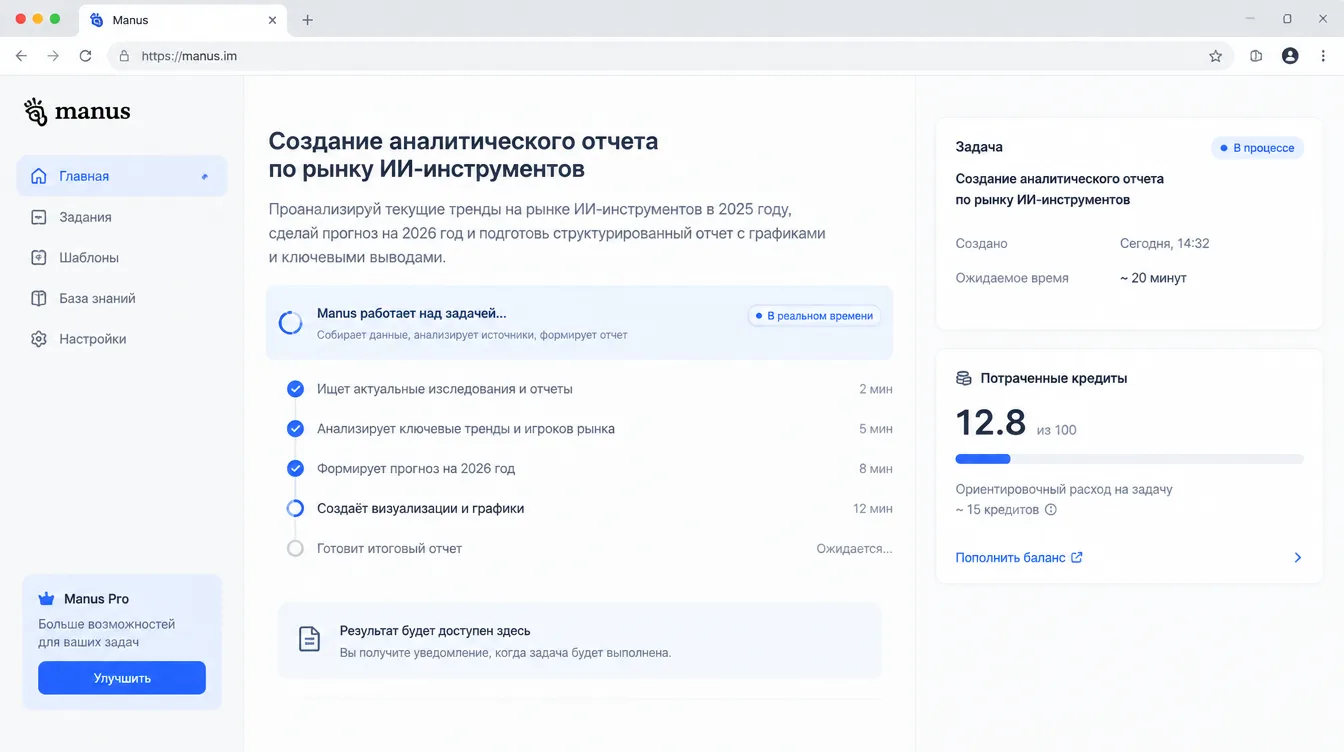Viewport: 1344px width, 752px height.
Task: Click the browser back arrow
Action: click(x=21, y=56)
